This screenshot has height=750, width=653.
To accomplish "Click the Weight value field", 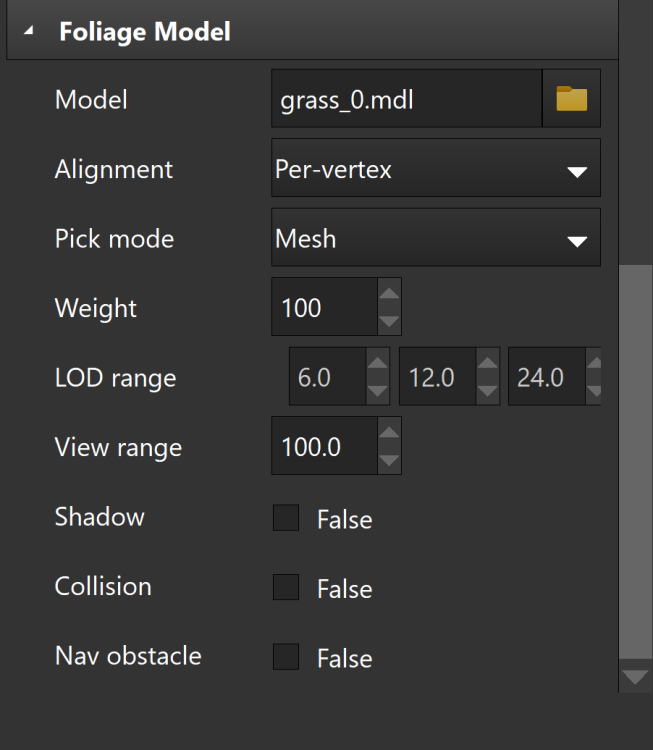I will 323,308.
